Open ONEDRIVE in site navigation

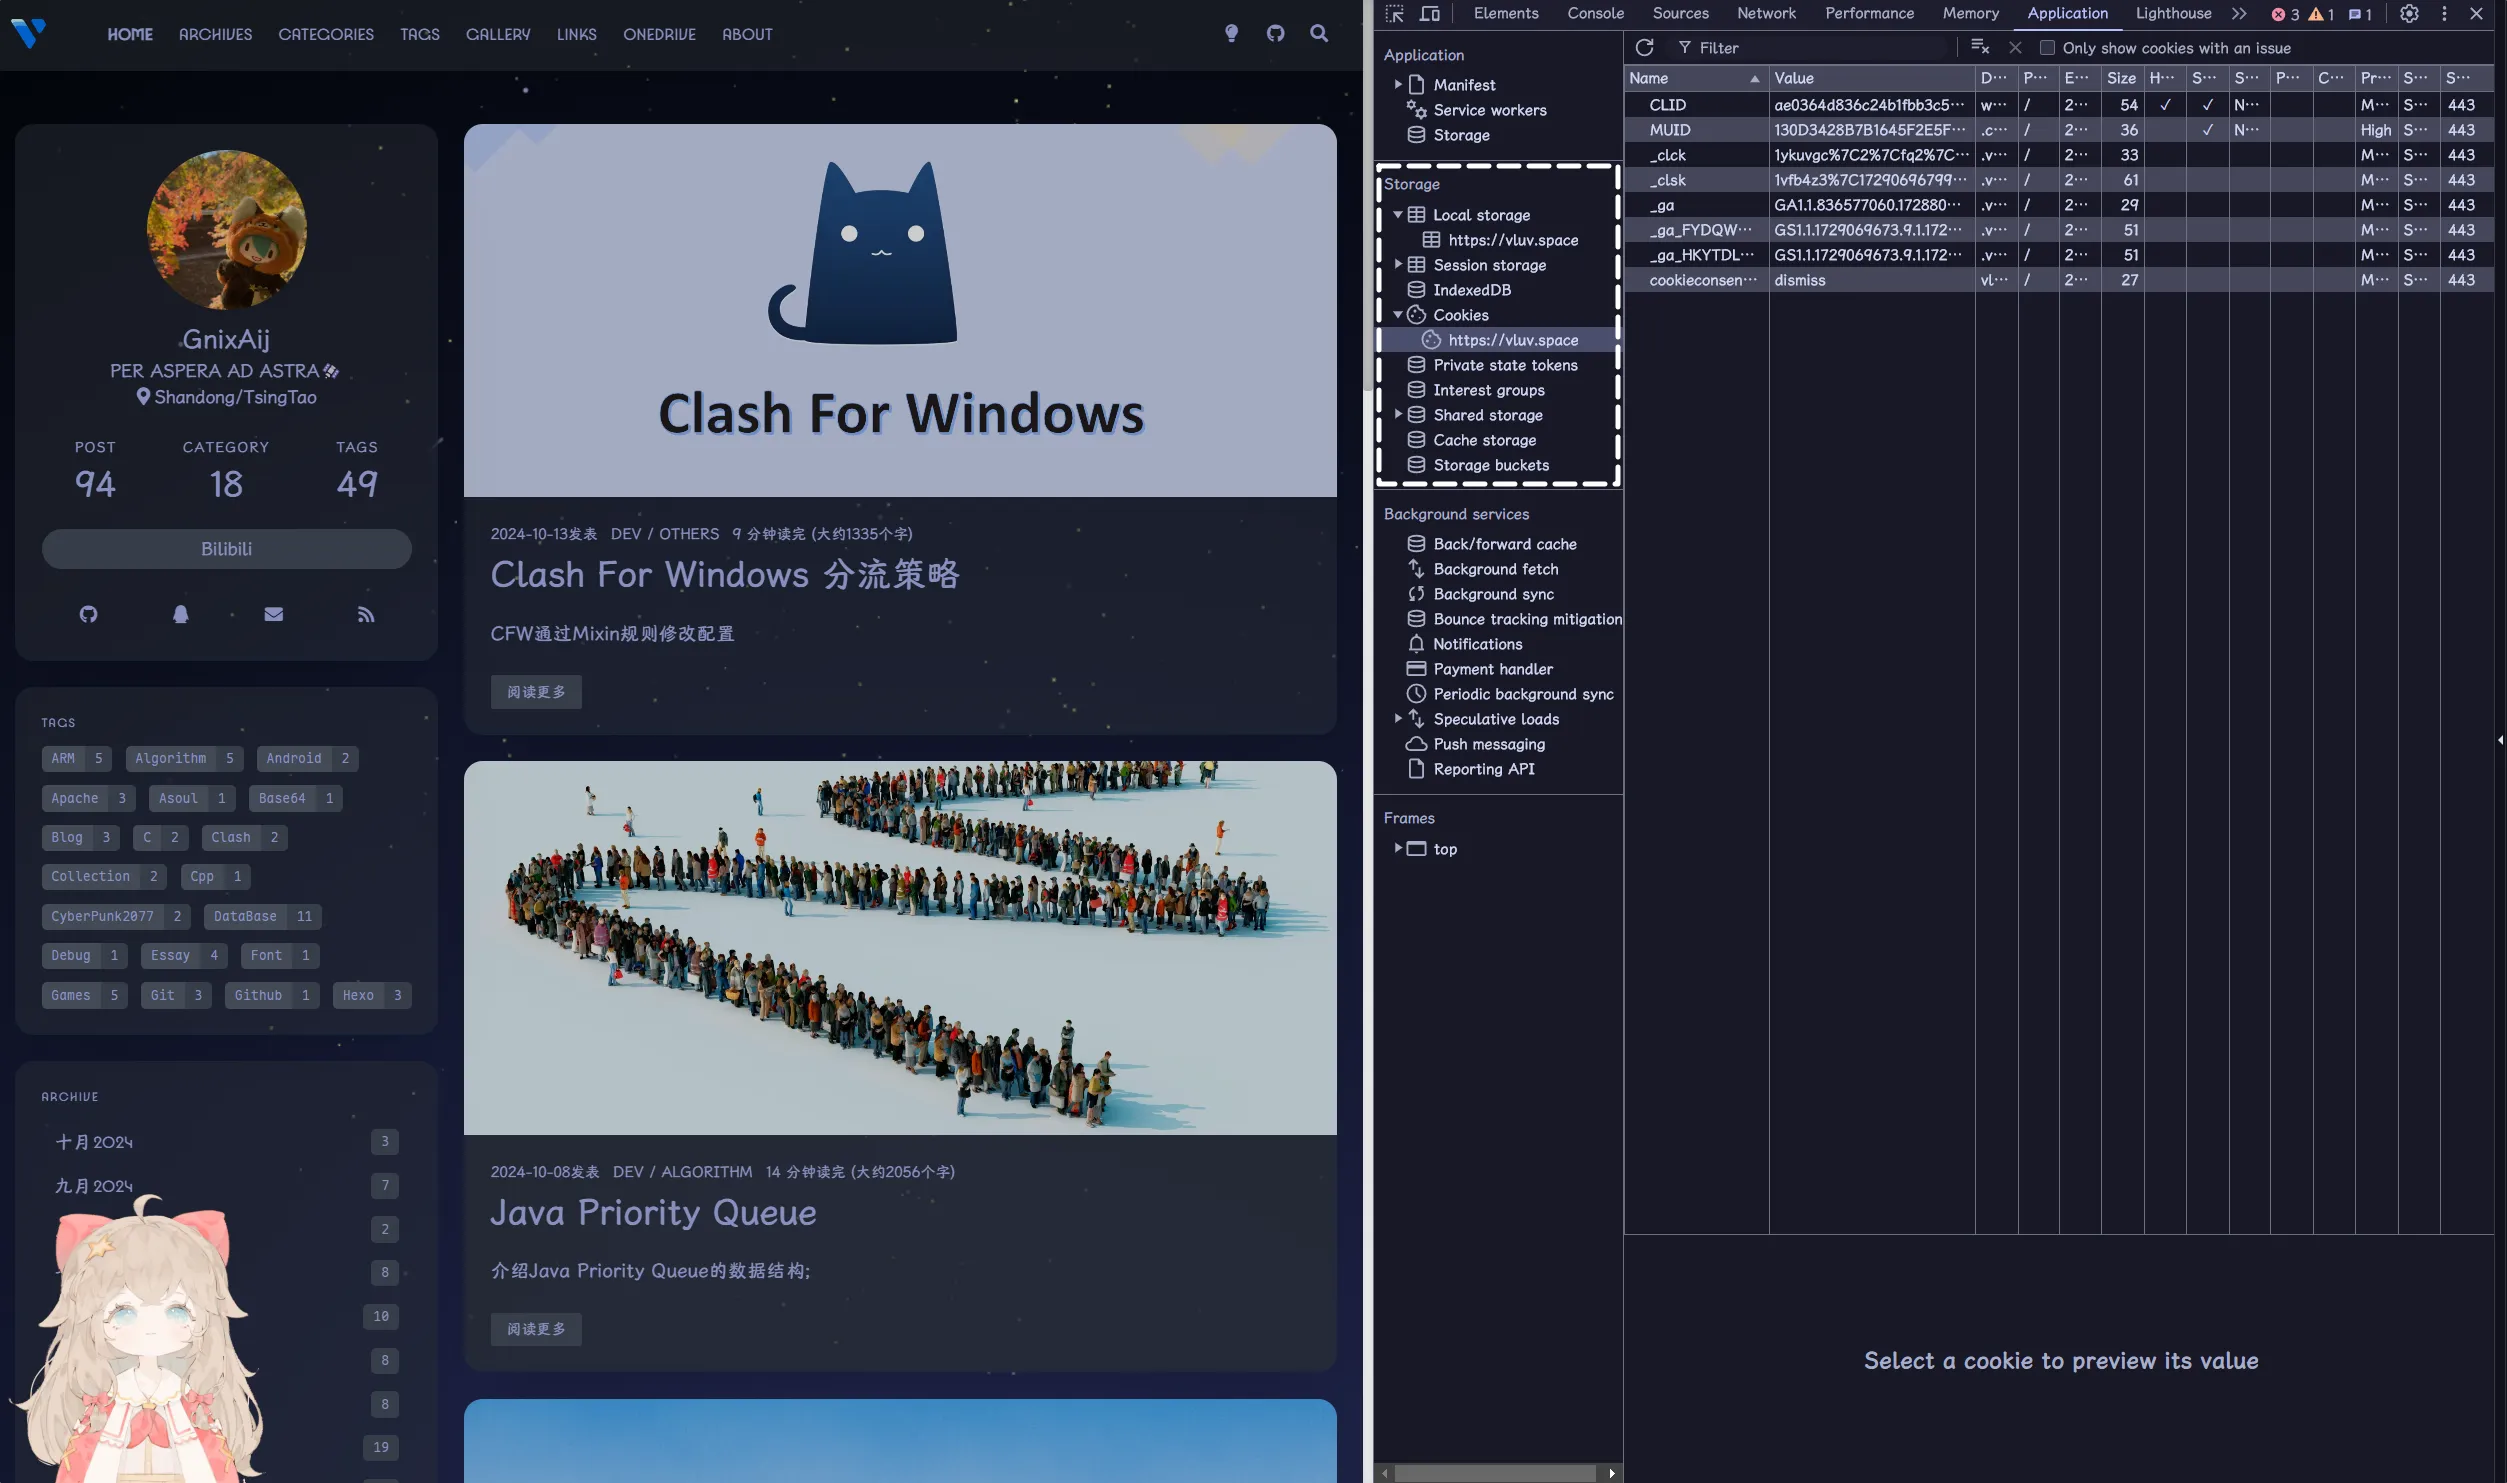point(659,34)
